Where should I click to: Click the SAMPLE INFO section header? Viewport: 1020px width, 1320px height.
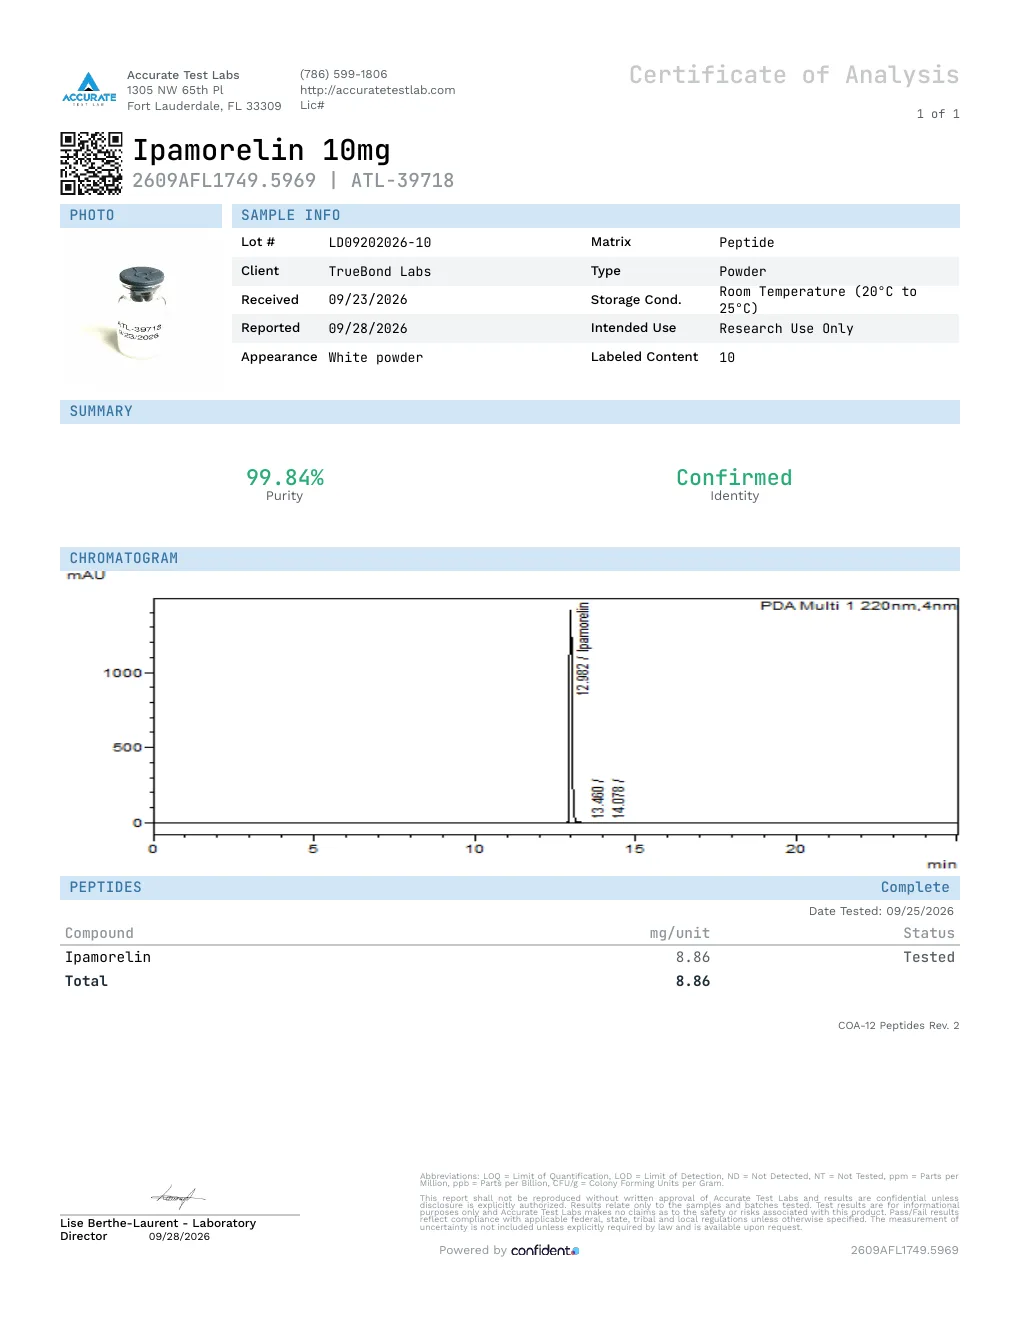coord(596,216)
